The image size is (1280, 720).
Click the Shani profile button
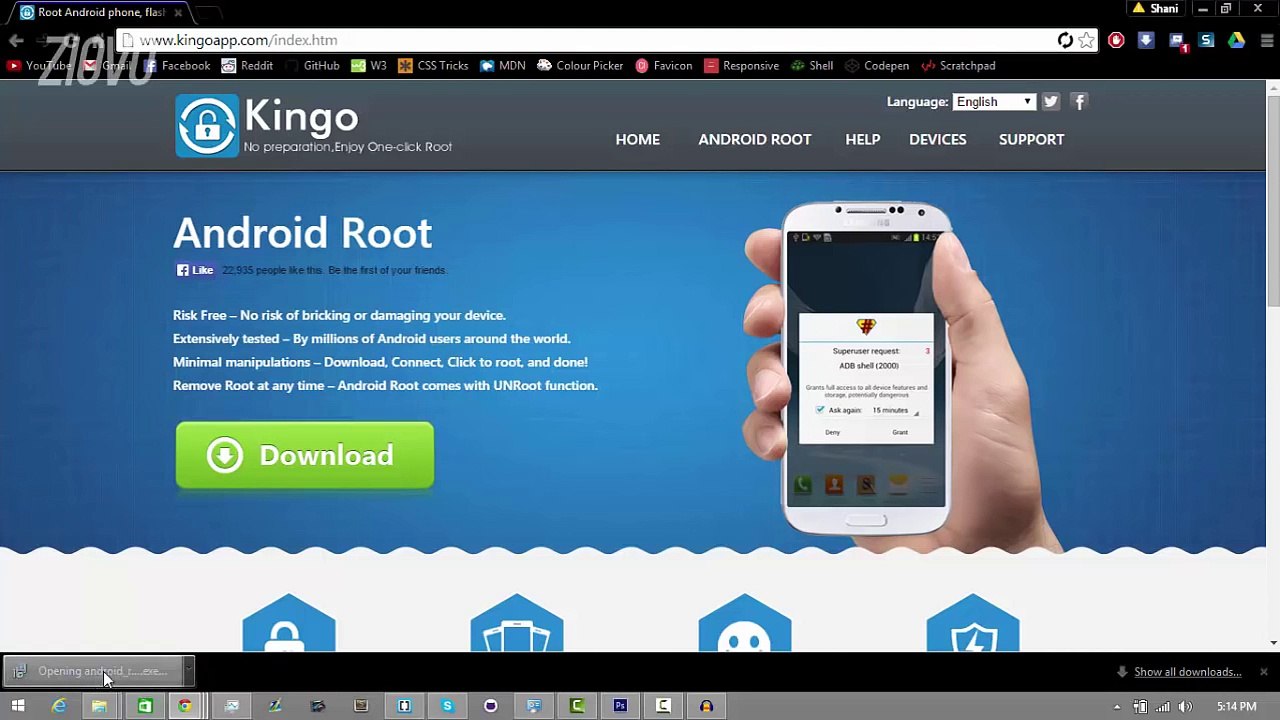[1155, 8]
